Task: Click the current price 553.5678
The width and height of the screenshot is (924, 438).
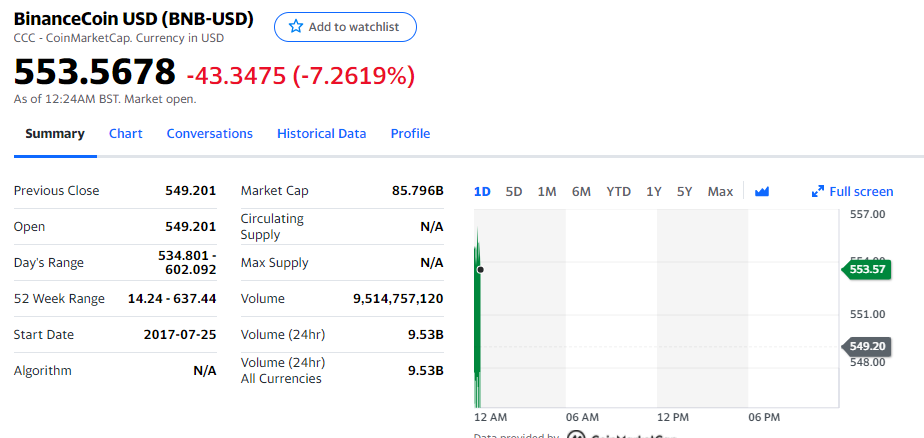Action: (x=94, y=71)
